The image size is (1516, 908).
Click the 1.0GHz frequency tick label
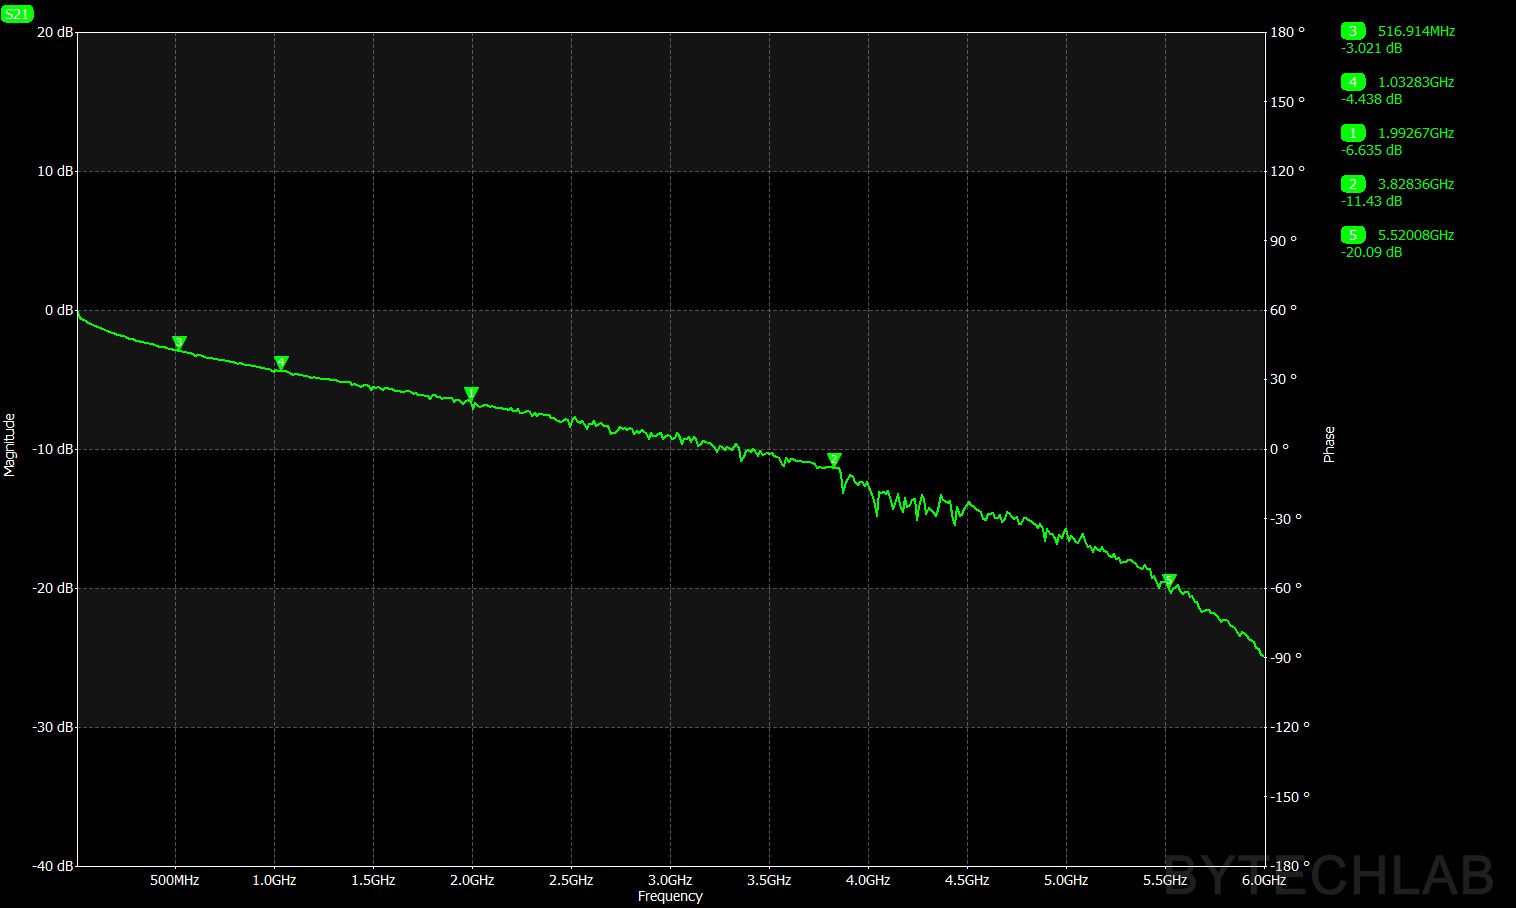coord(274,880)
